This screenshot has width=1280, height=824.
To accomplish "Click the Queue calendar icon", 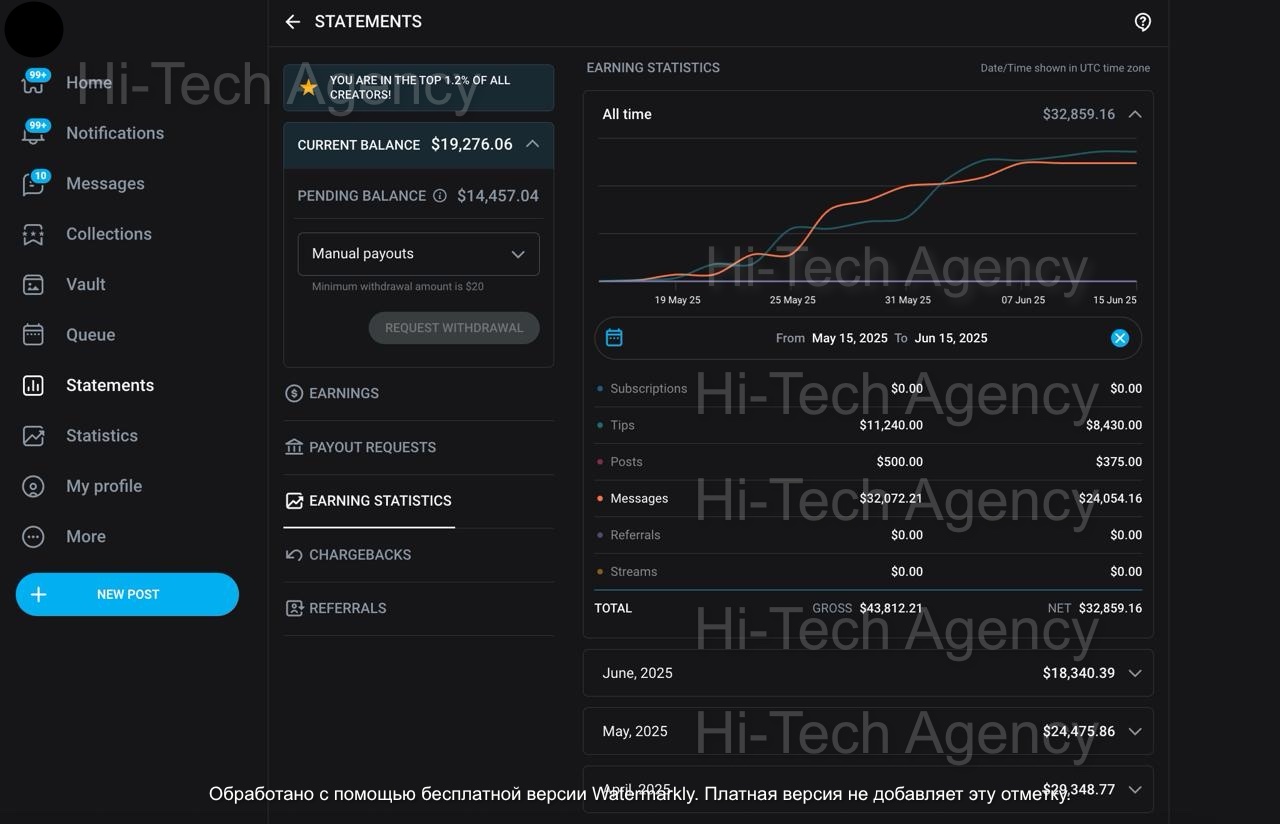I will point(33,335).
